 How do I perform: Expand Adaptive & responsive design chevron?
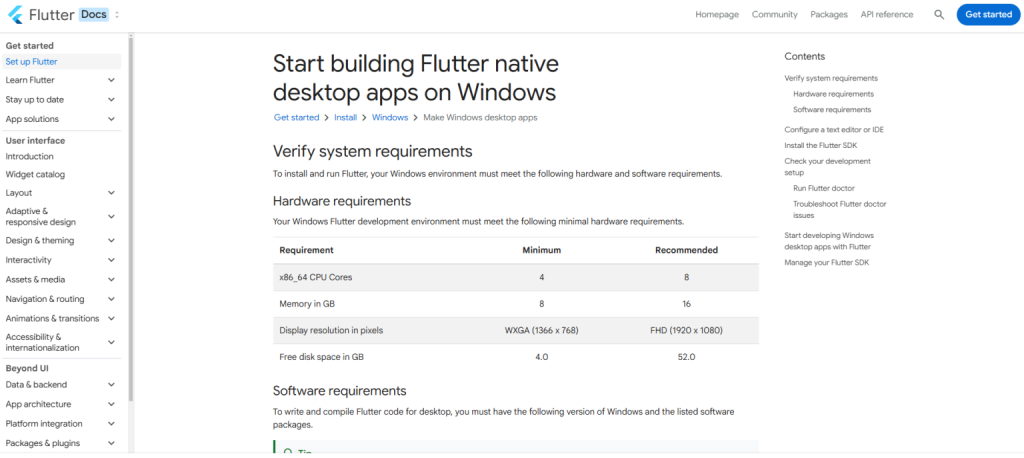click(x=111, y=216)
